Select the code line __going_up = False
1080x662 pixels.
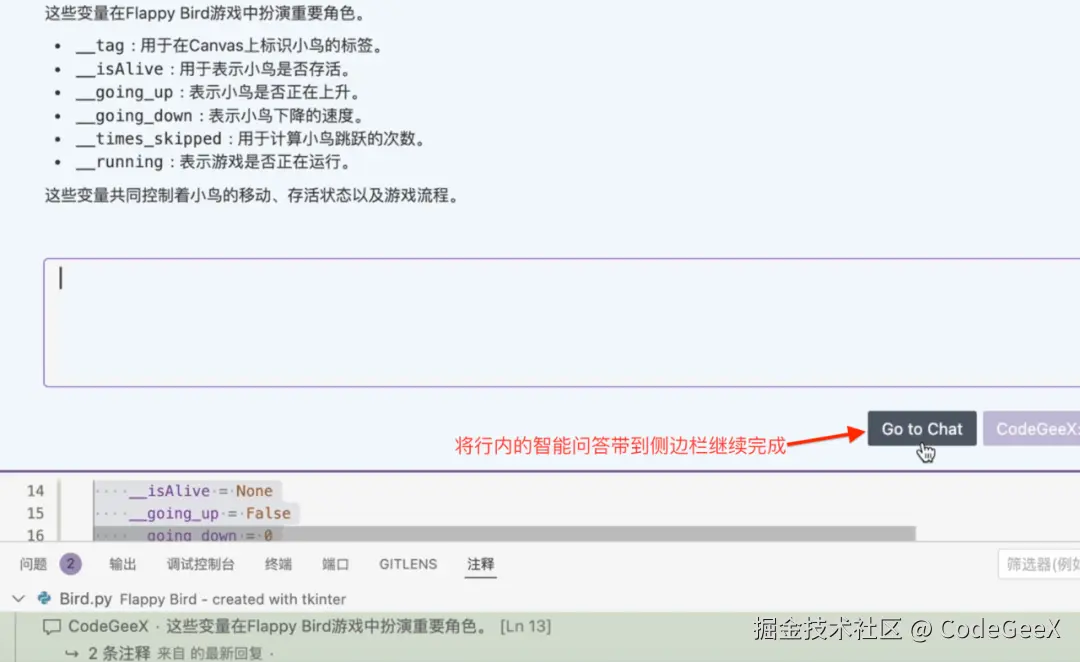[x=198, y=513]
